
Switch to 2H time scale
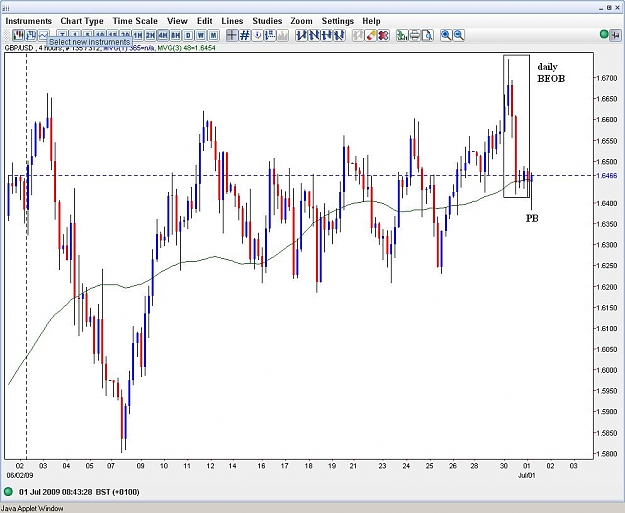tap(150, 35)
